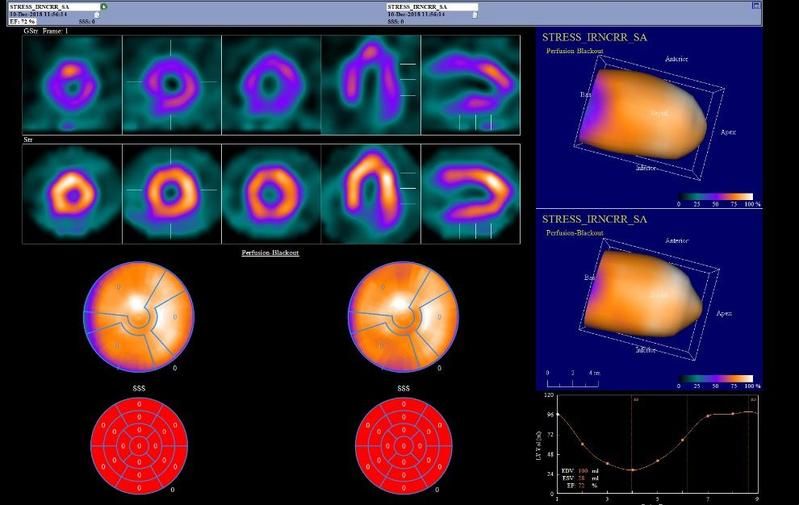Select the left STRESS_IRNCRR_SA dataset title field
The image size is (799, 505).
tap(53, 6)
